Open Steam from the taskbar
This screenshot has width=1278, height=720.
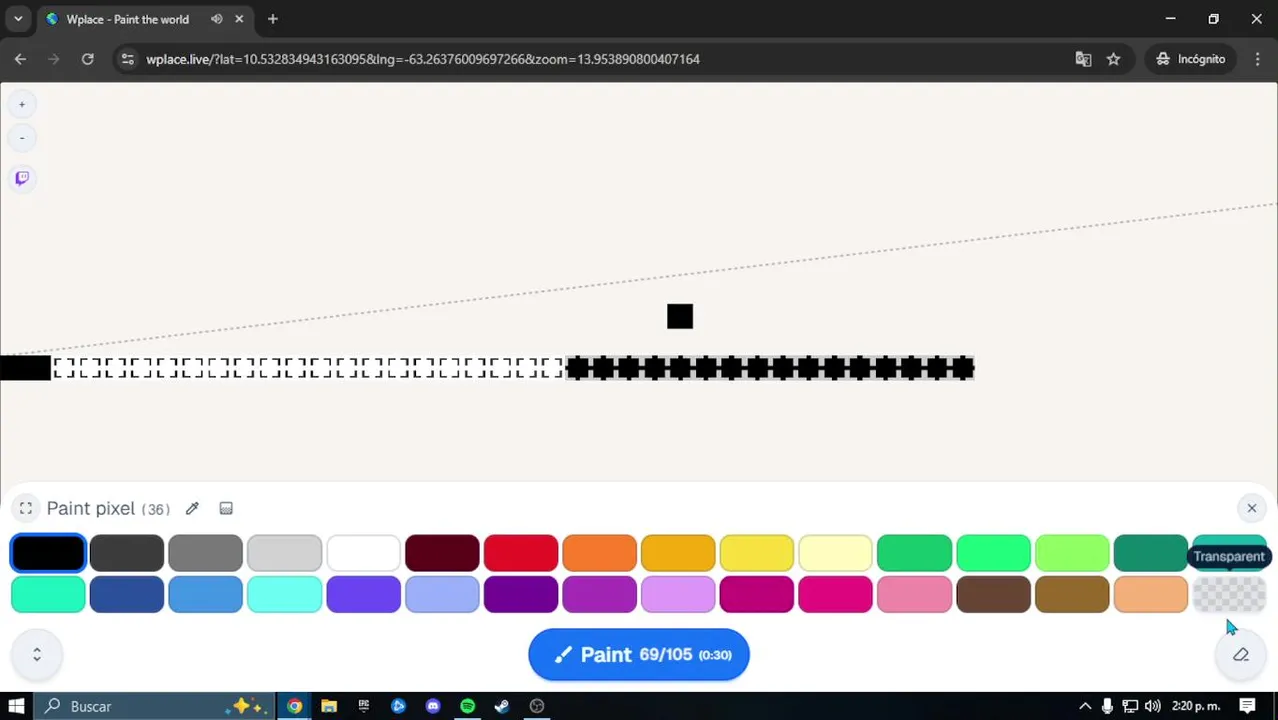click(502, 706)
